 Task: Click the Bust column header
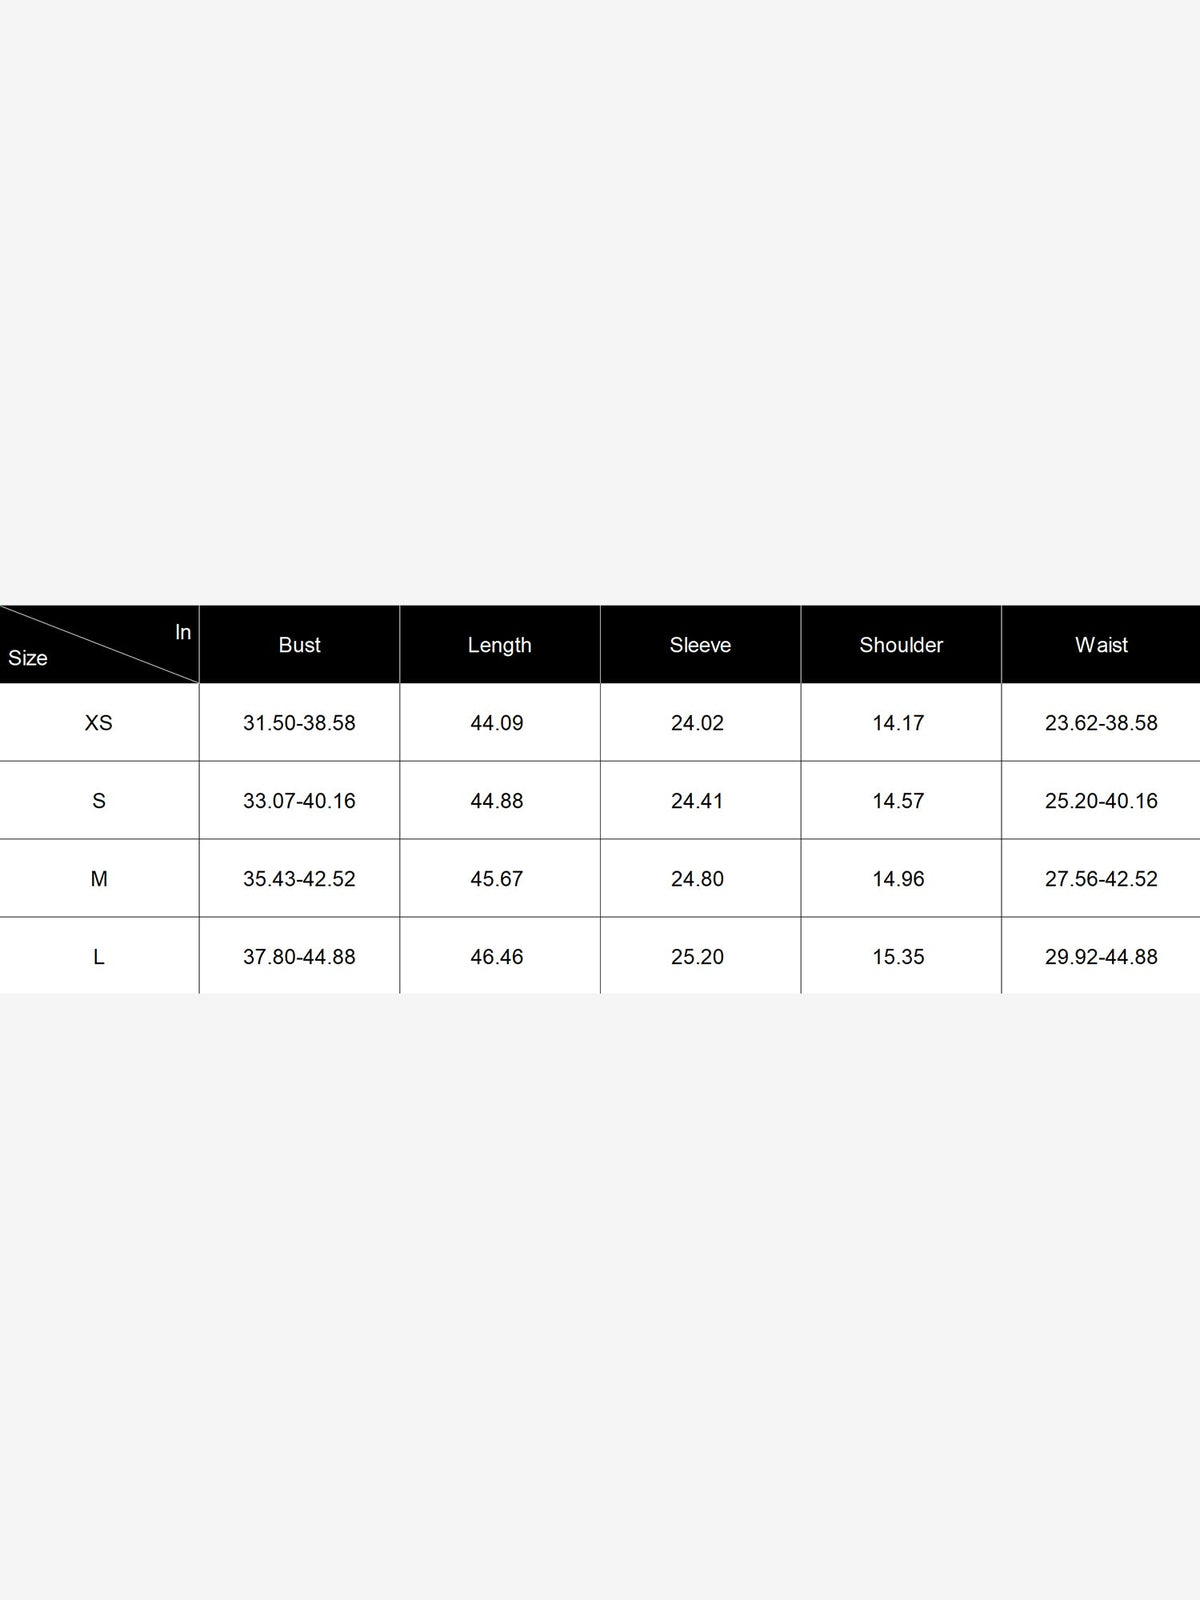pyautogui.click(x=299, y=645)
